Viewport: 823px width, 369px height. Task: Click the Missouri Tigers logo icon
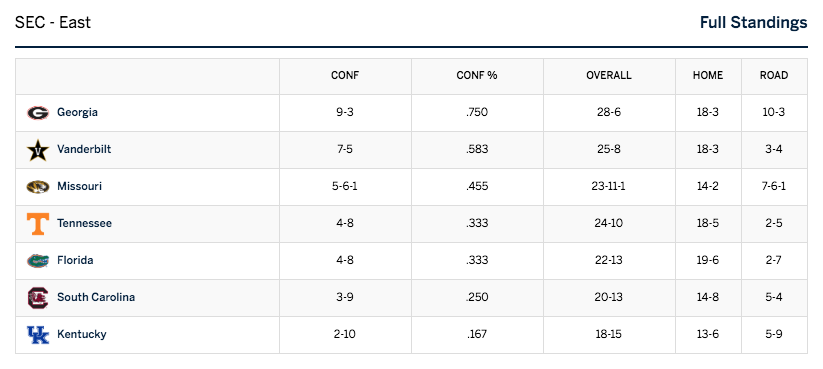click(x=38, y=187)
